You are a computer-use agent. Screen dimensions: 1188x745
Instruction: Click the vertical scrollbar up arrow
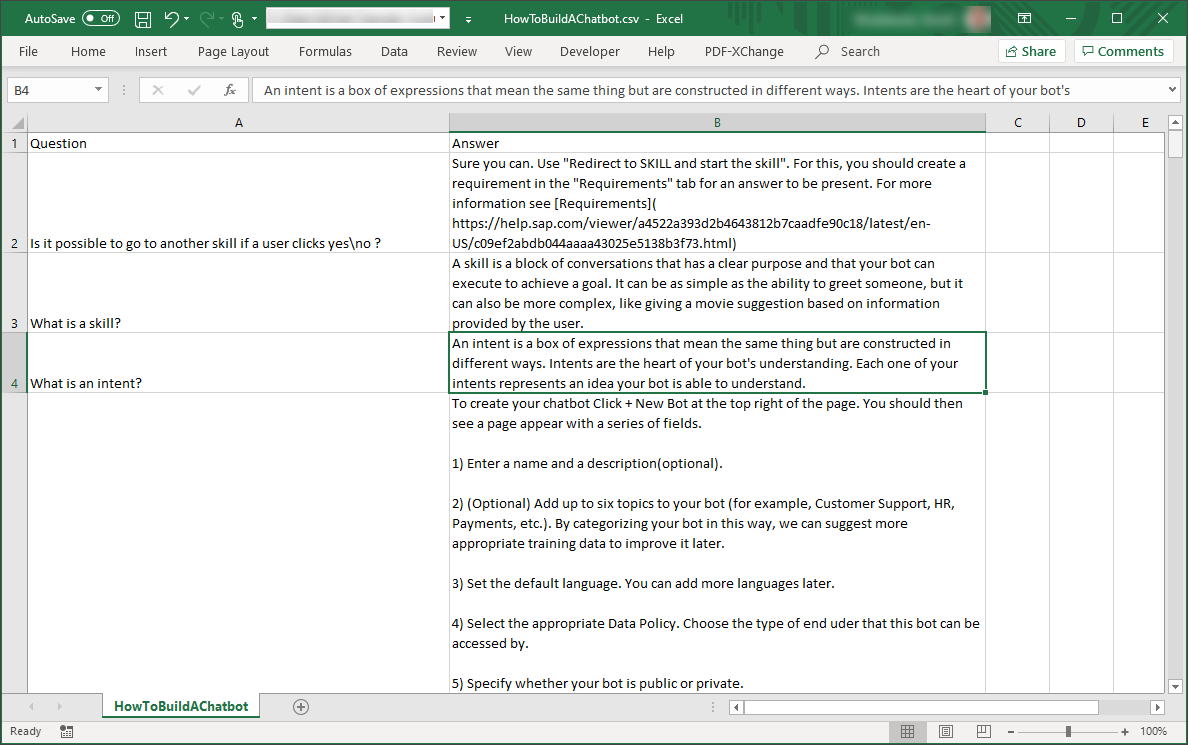1175,122
